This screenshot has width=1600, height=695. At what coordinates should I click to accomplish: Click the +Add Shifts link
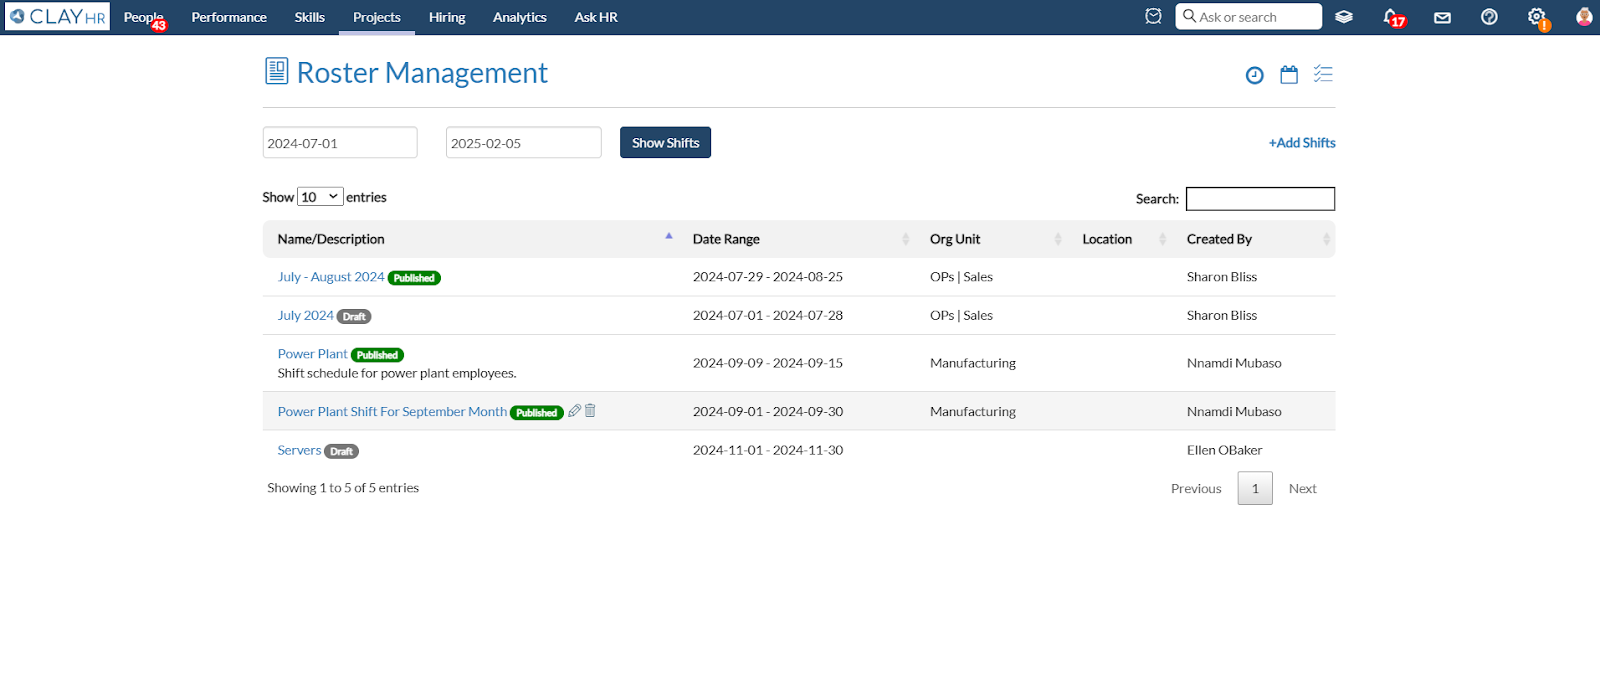tap(1302, 143)
